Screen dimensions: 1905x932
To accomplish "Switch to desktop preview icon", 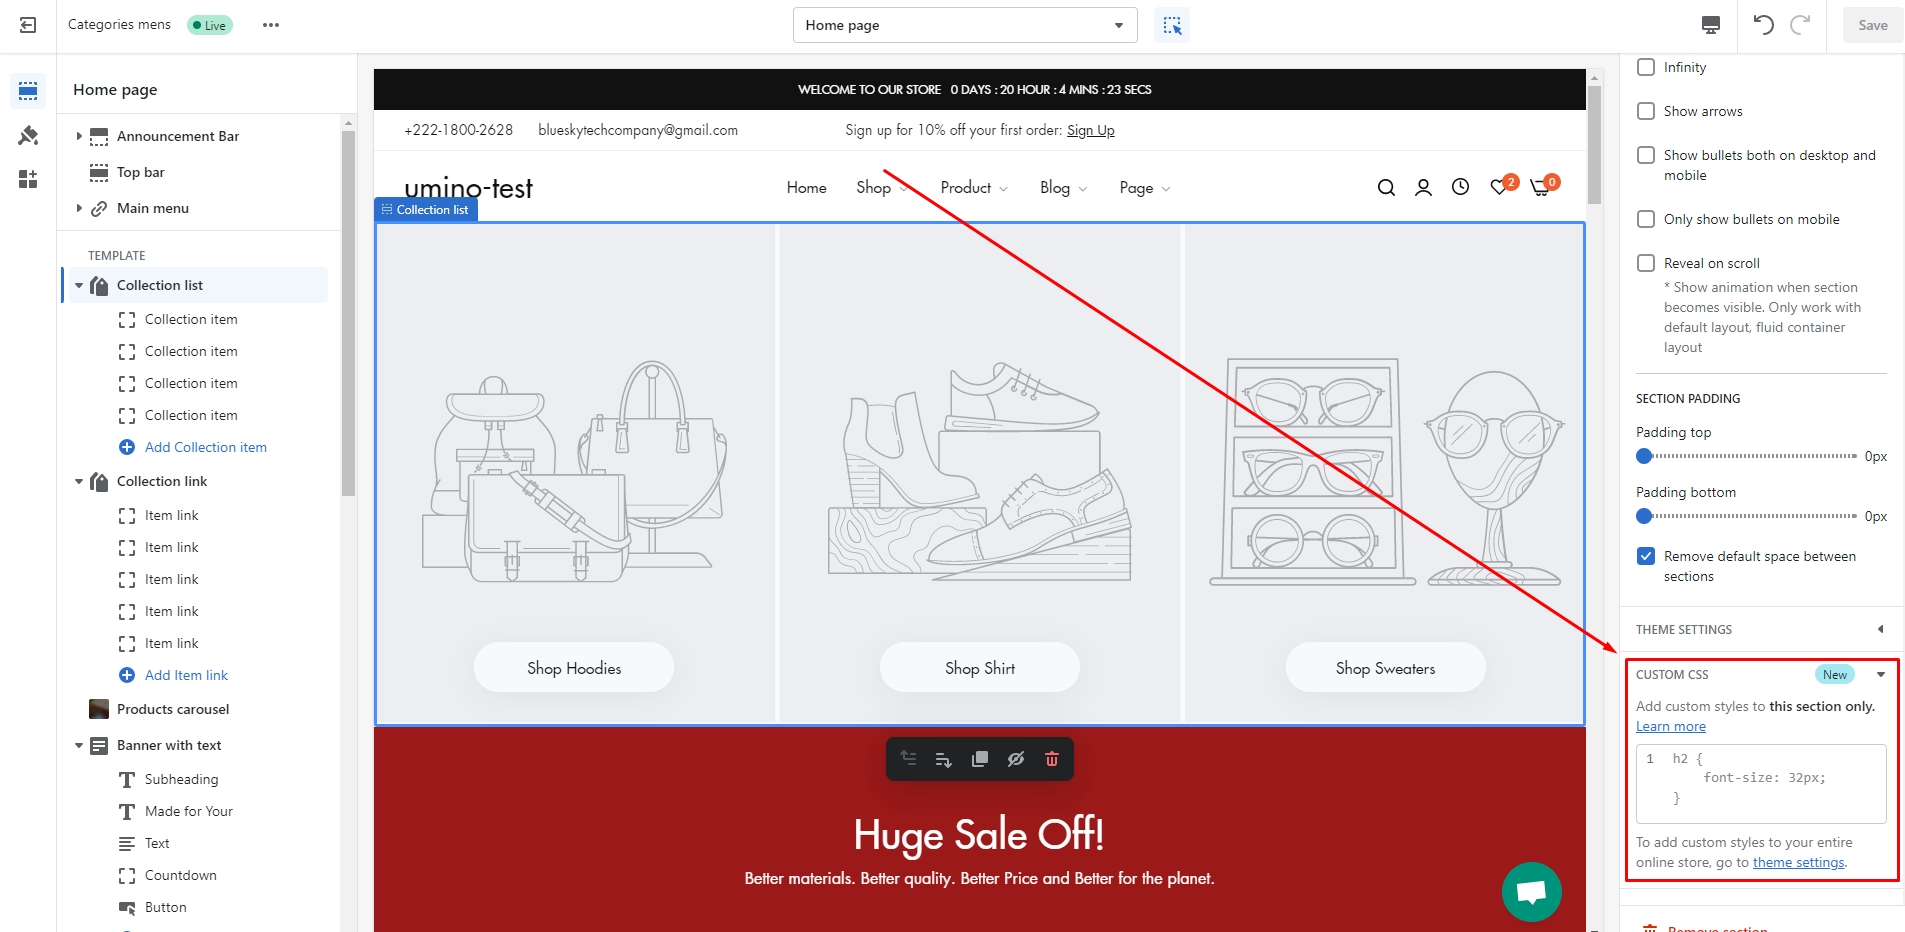I will [x=1711, y=25].
